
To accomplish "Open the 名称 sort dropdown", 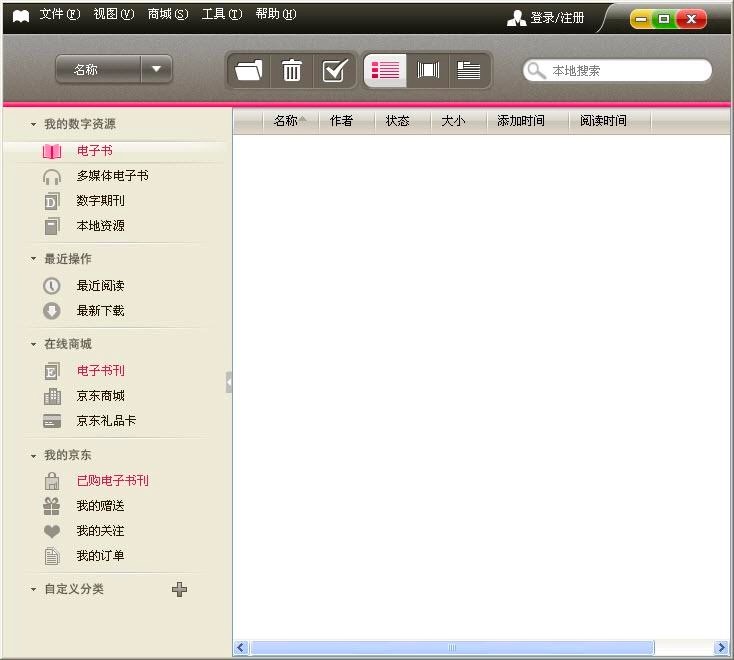I will (156, 69).
